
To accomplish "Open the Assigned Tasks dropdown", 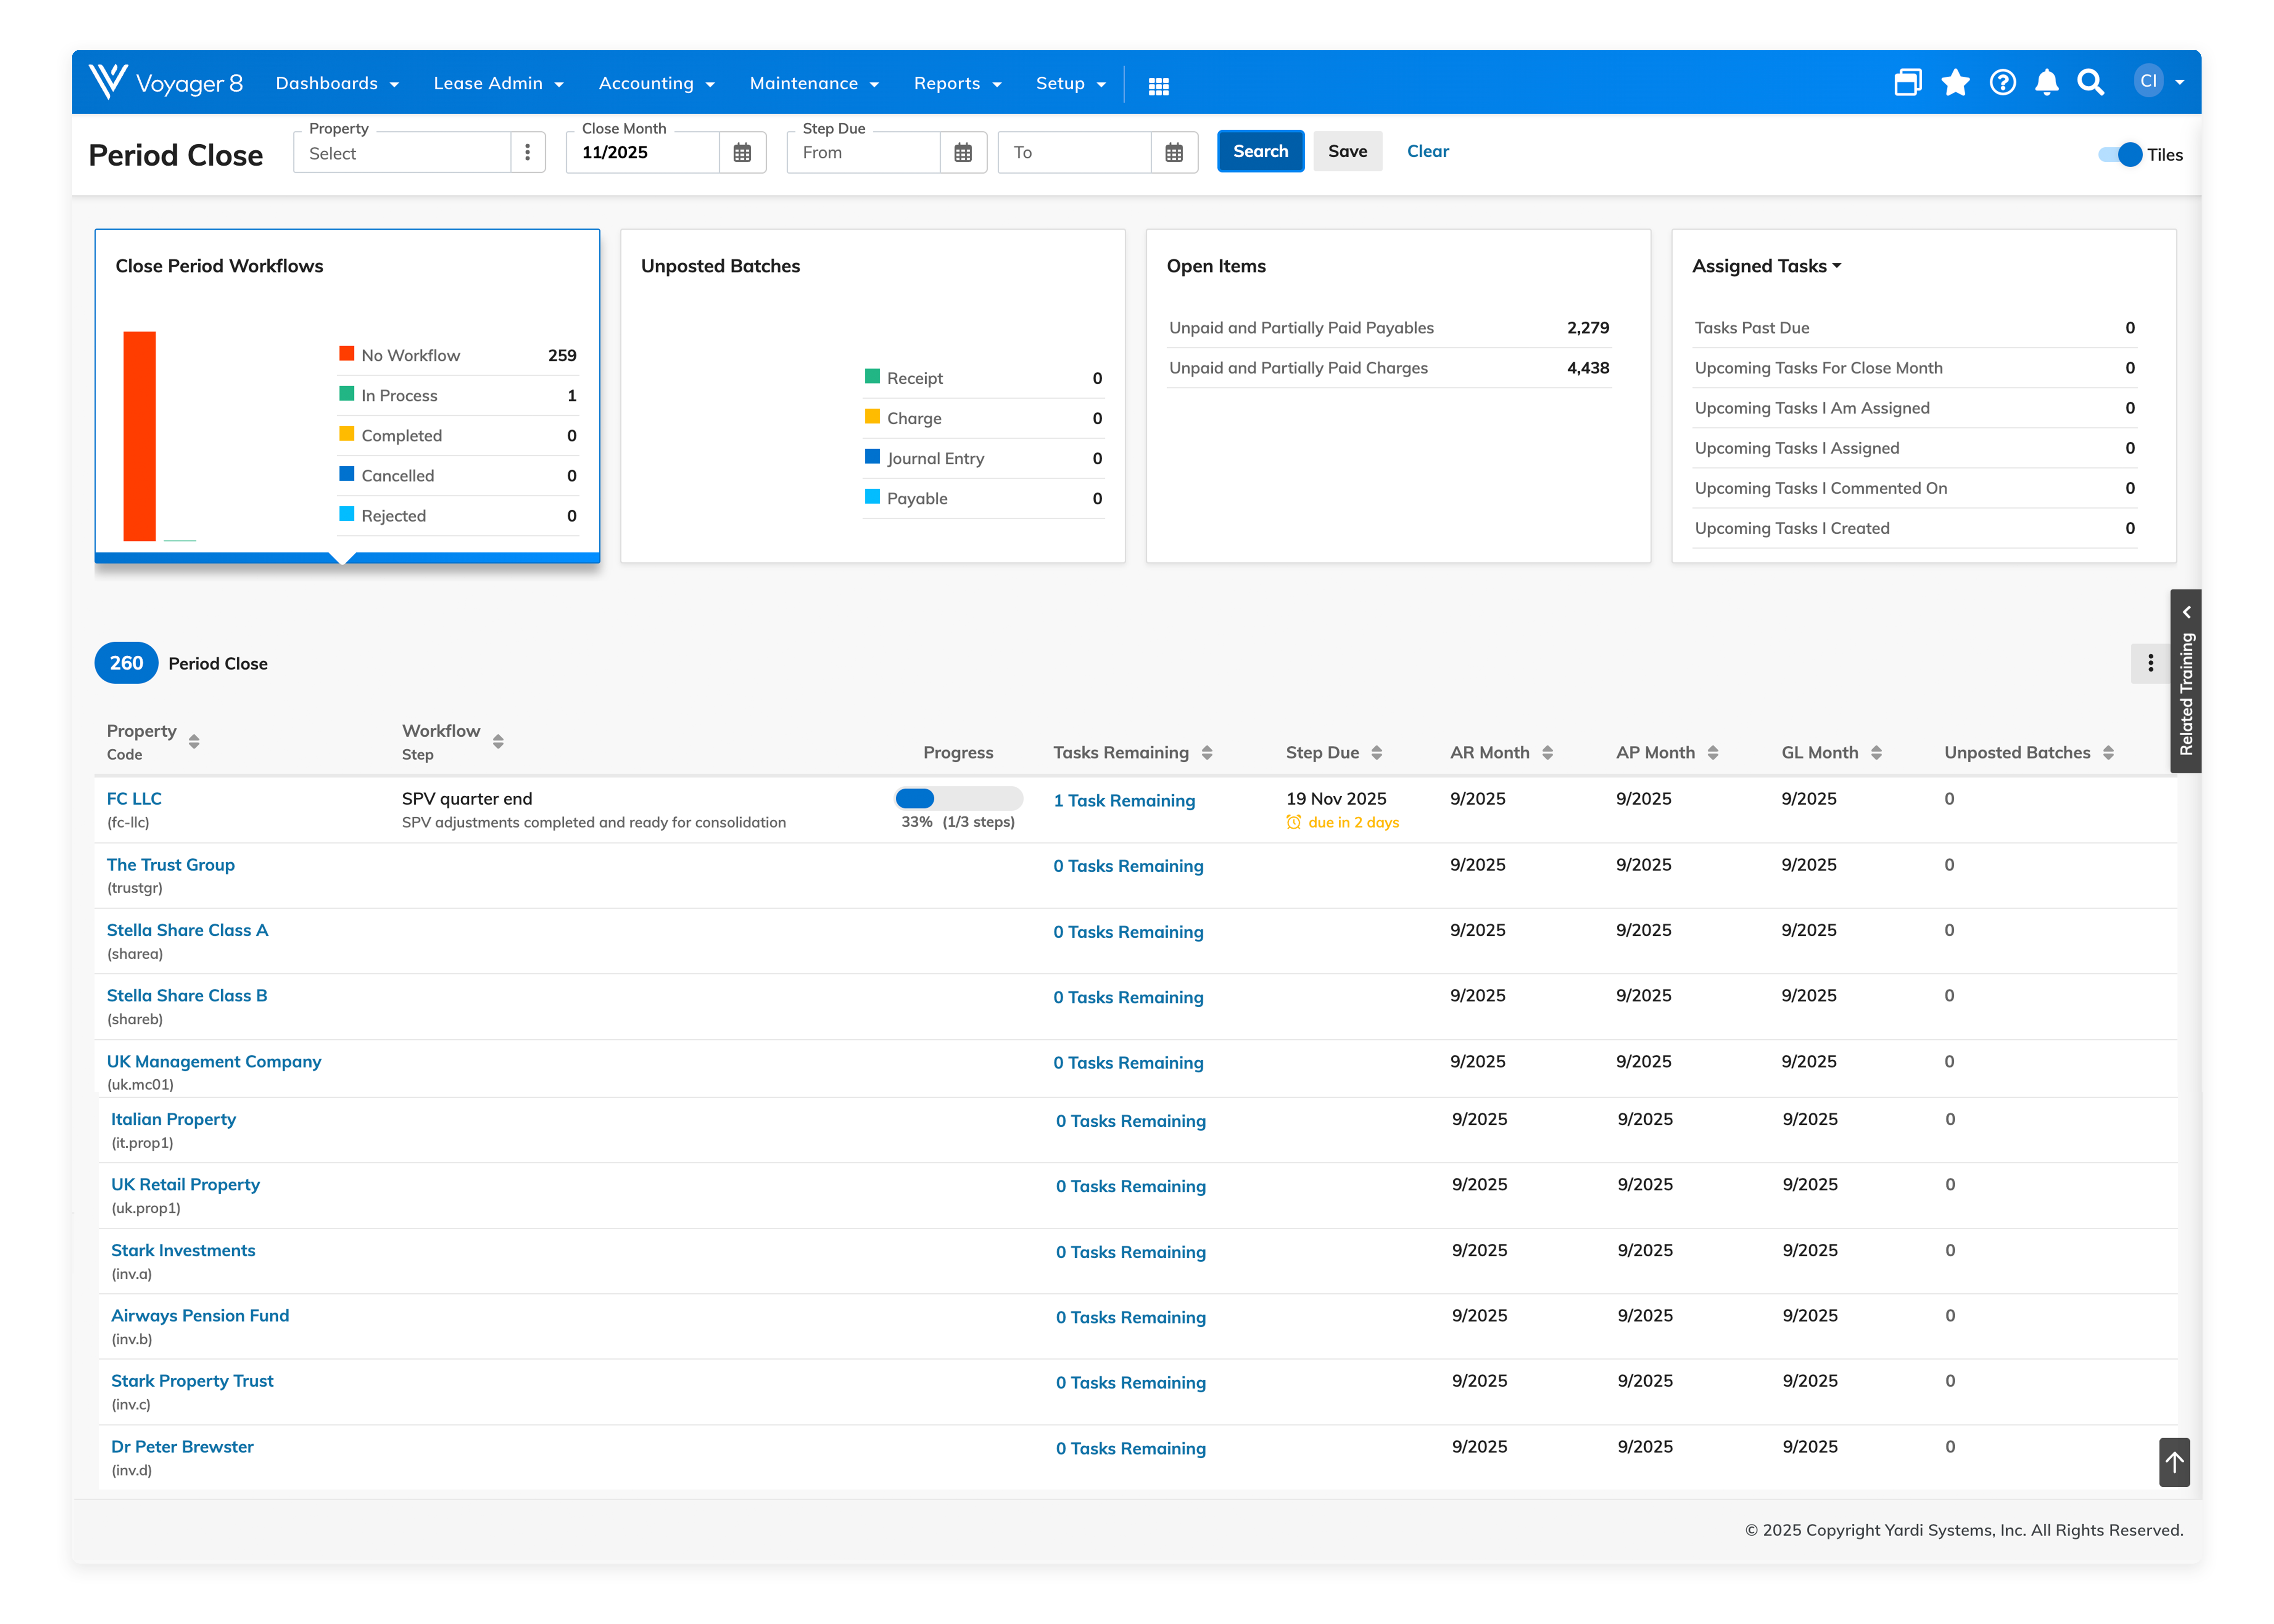I will click(x=1838, y=266).
